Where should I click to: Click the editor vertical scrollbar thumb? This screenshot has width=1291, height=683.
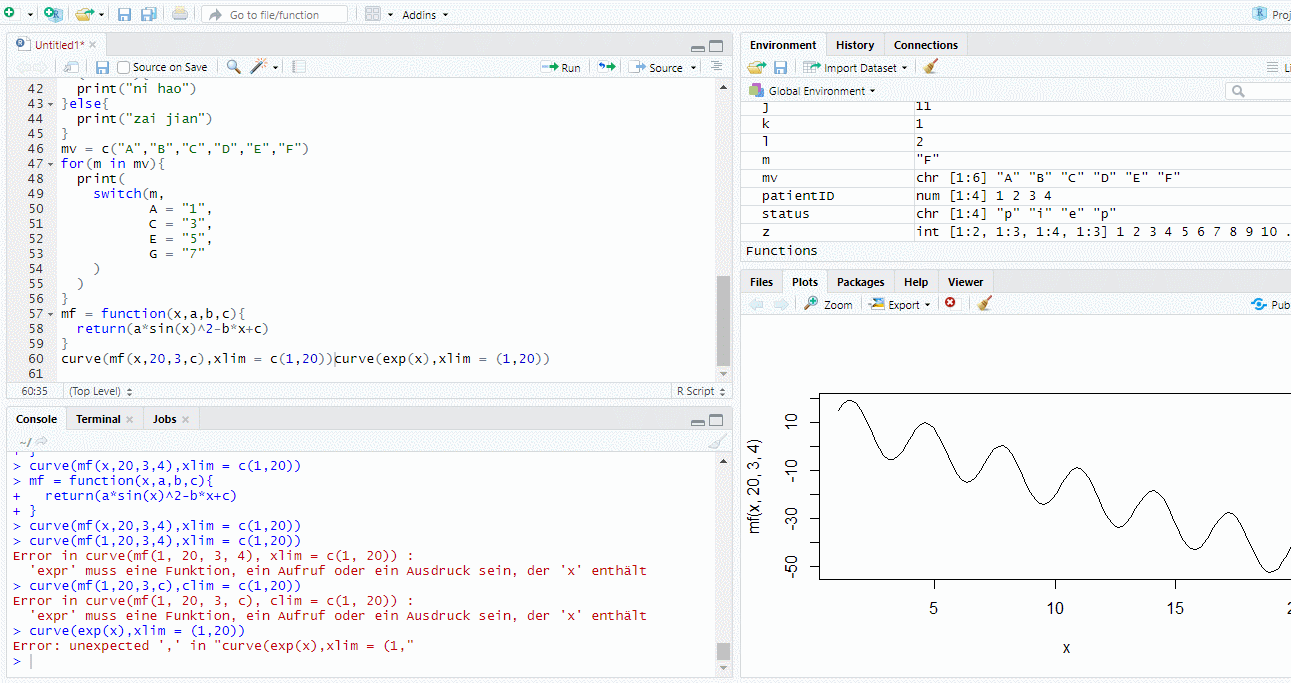[724, 321]
